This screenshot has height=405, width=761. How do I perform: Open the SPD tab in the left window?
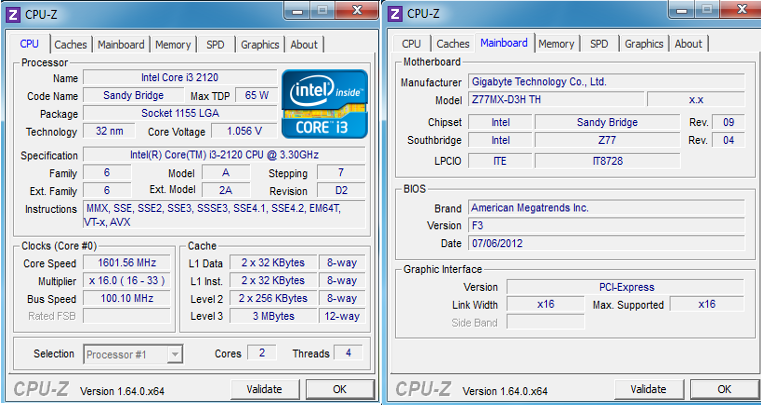tap(215, 45)
